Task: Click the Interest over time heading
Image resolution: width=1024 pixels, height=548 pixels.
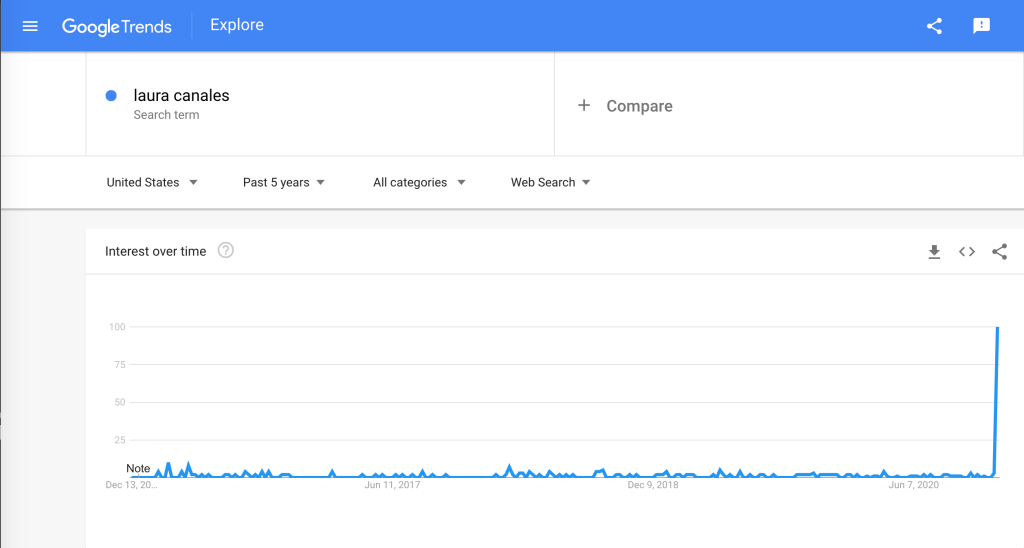Action: click(x=155, y=251)
